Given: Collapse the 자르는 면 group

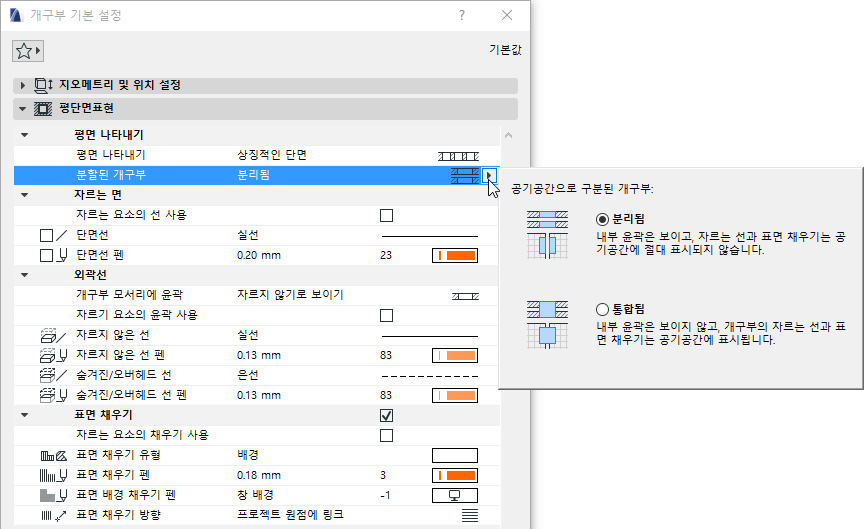Looking at the screenshot, I should pyautogui.click(x=24, y=195).
